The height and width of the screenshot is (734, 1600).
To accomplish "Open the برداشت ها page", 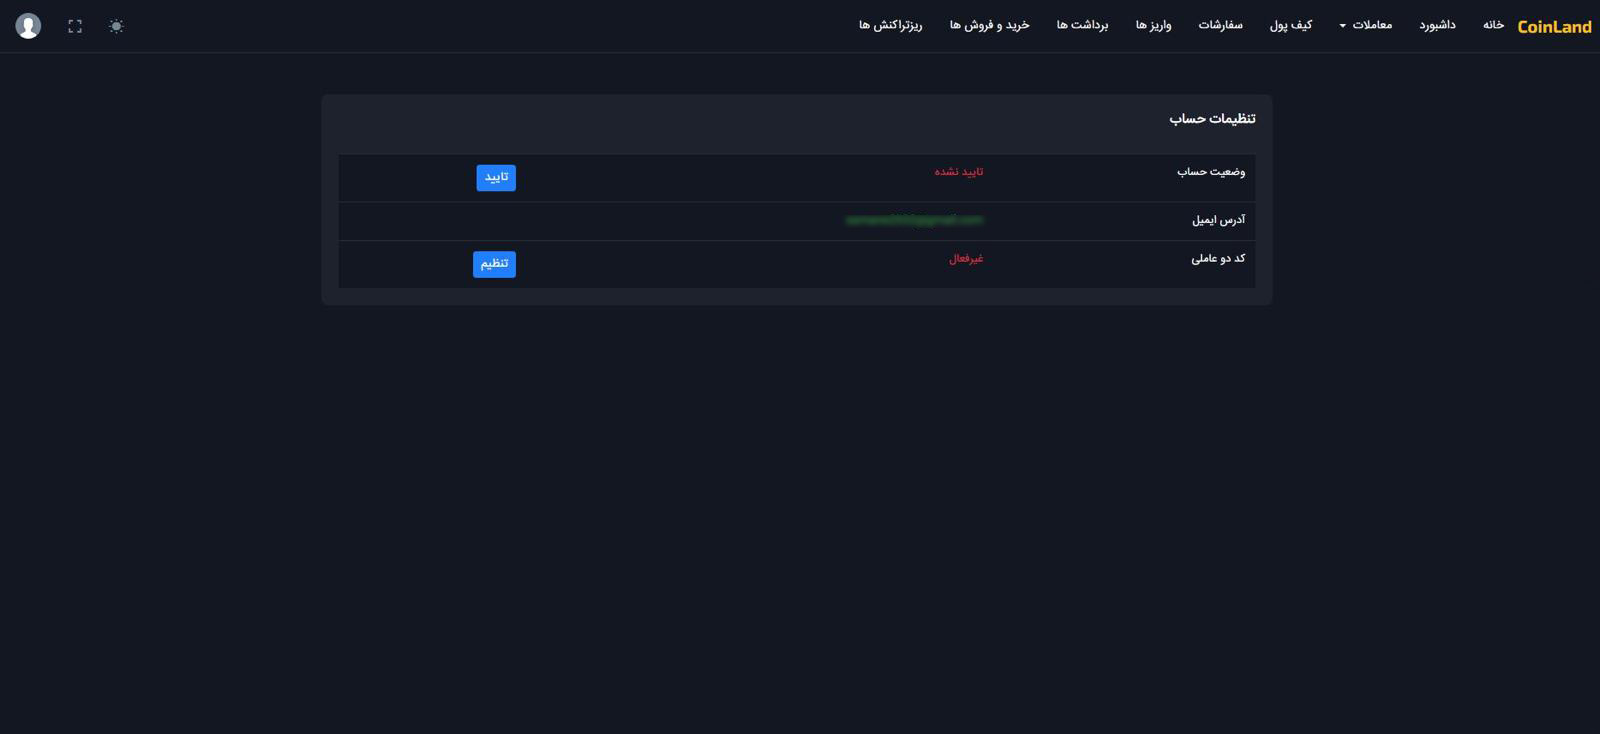I will 1082,25.
